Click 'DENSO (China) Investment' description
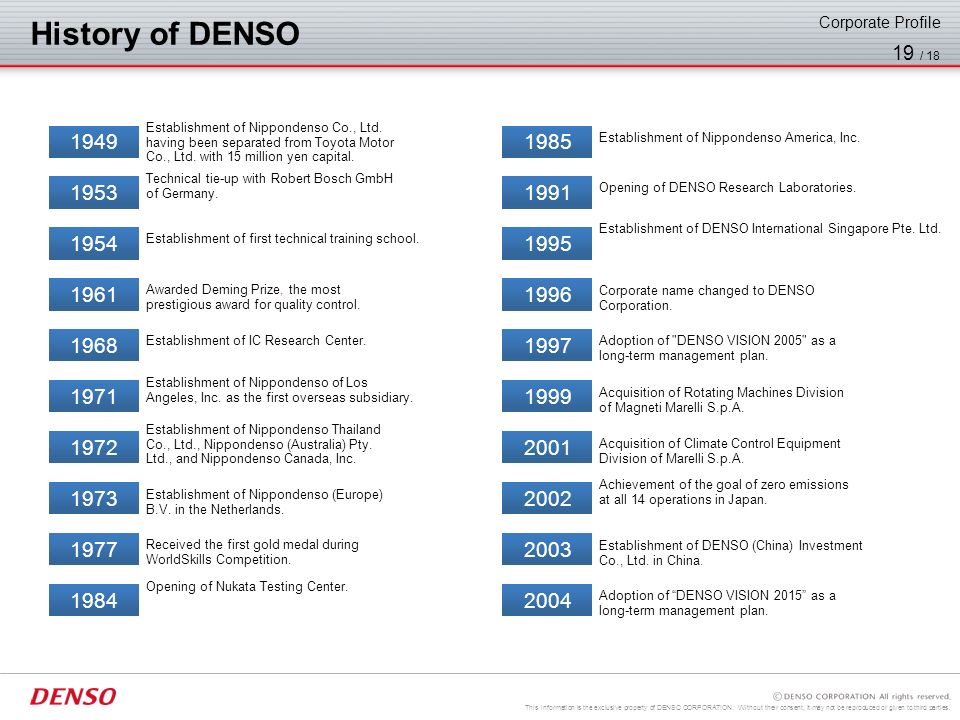Image resolution: width=960 pixels, height=720 pixels. pos(730,553)
